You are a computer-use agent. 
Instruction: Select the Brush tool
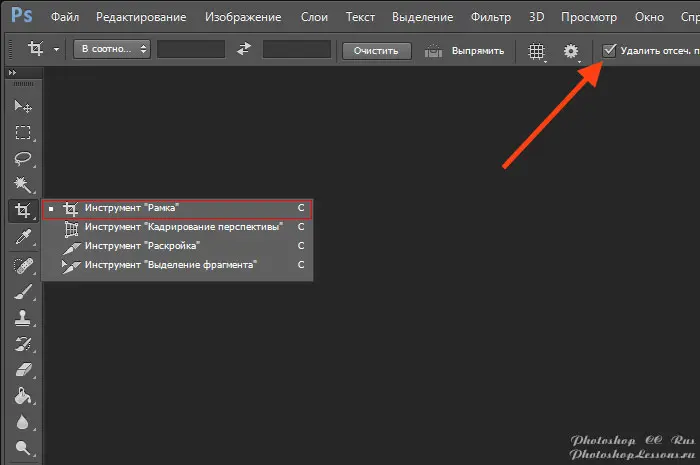[22, 292]
